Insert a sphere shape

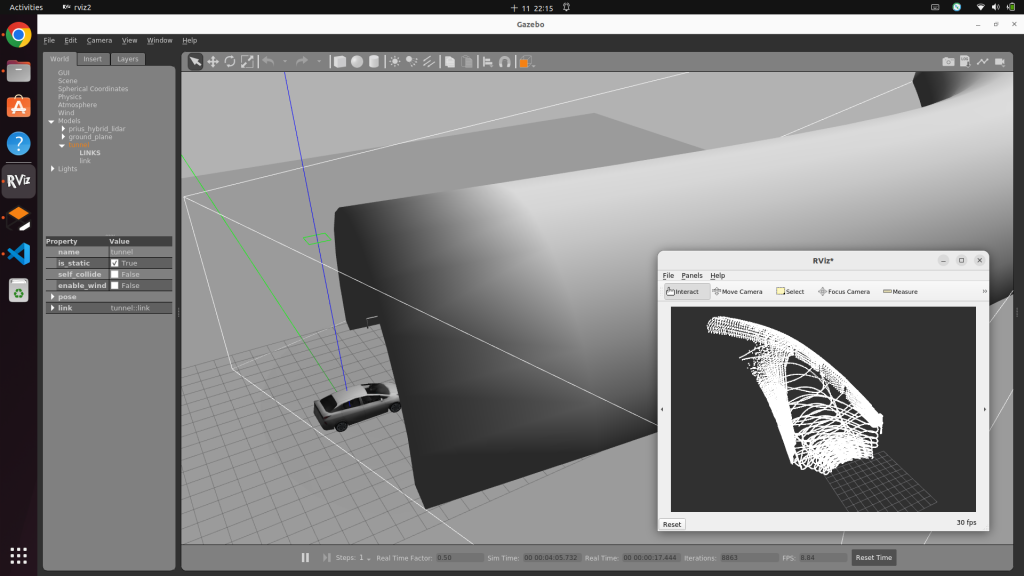pos(357,61)
